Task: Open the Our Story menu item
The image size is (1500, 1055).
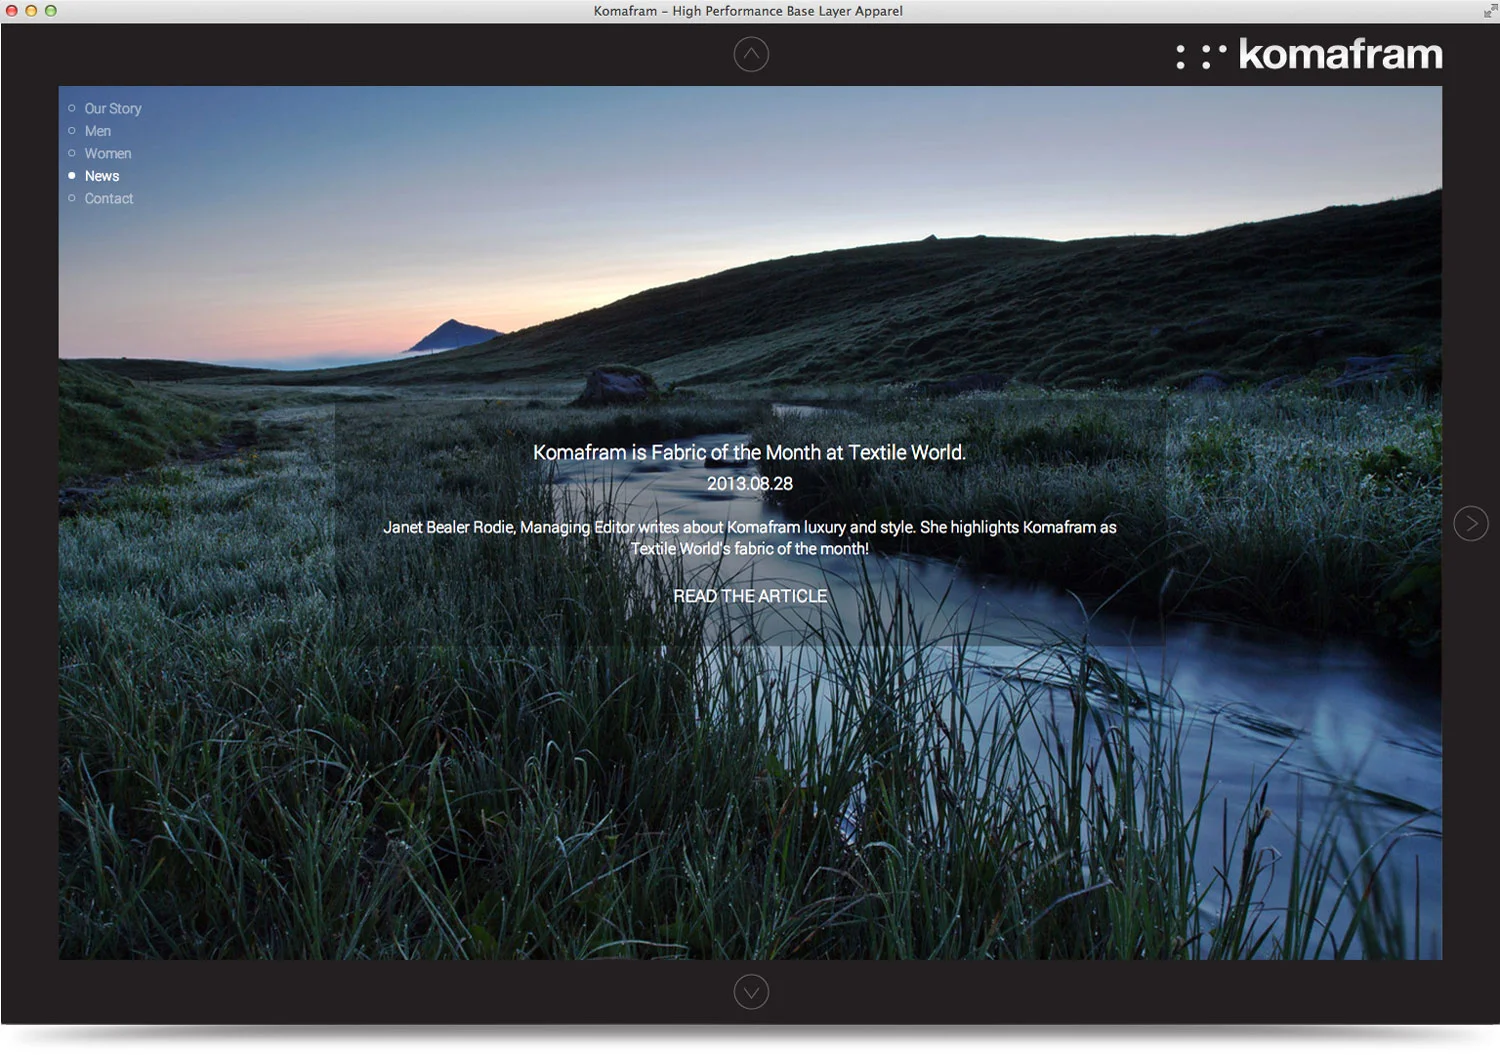Action: [113, 108]
